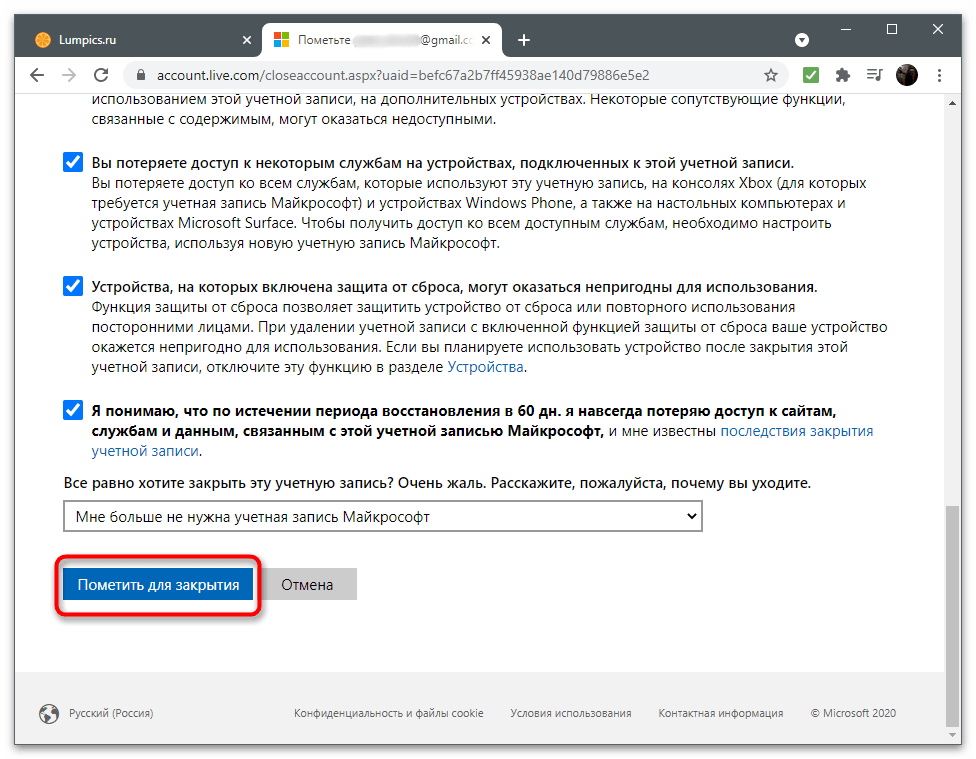Viewport: 976px width, 759px height.
Task: Expand the reason for leaving dropdown
Action: coord(383,516)
